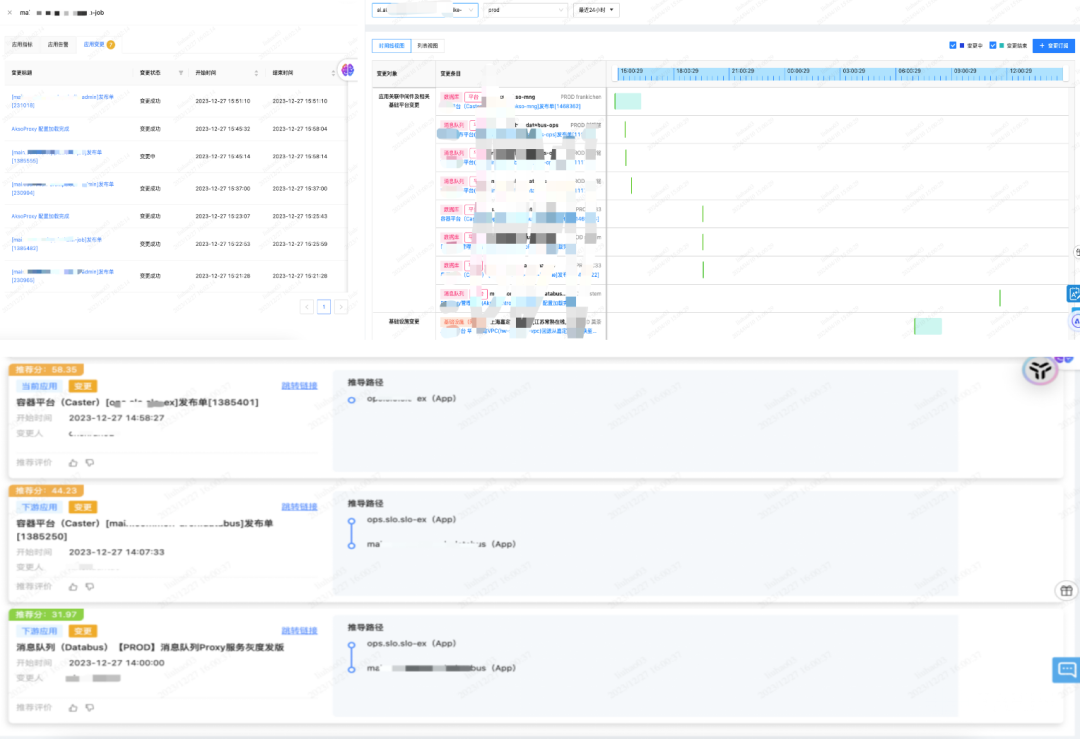Click the teal change block in PROD frankichen row
The height and width of the screenshot is (739, 1080).
coord(627,101)
